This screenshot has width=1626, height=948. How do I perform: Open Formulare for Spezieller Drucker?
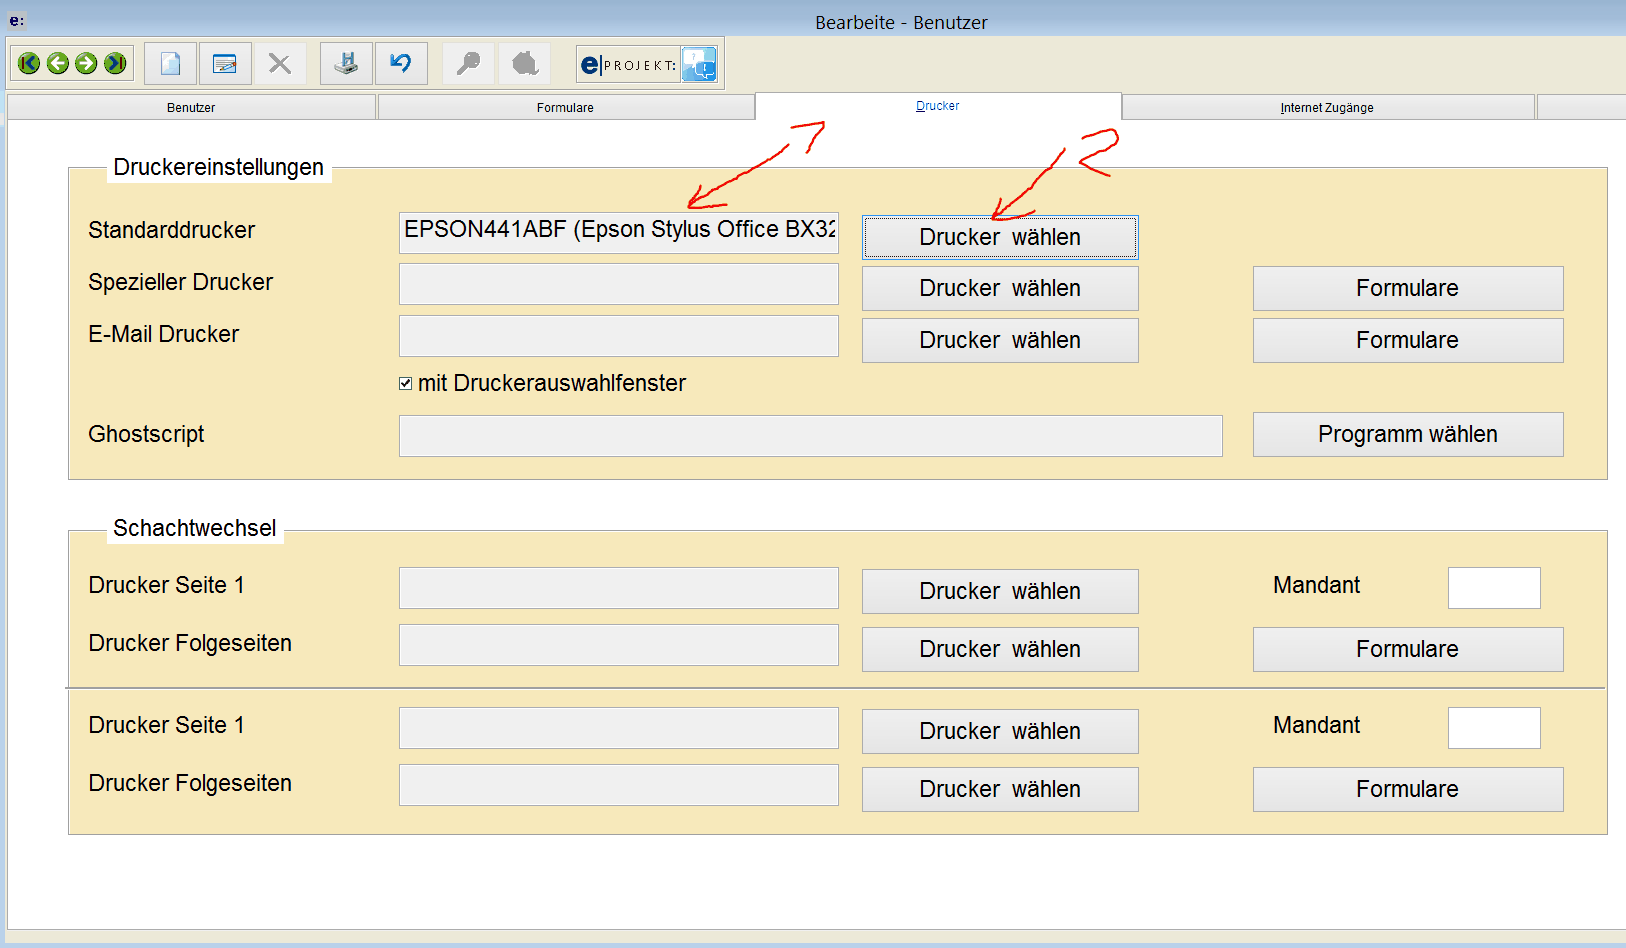point(1408,288)
